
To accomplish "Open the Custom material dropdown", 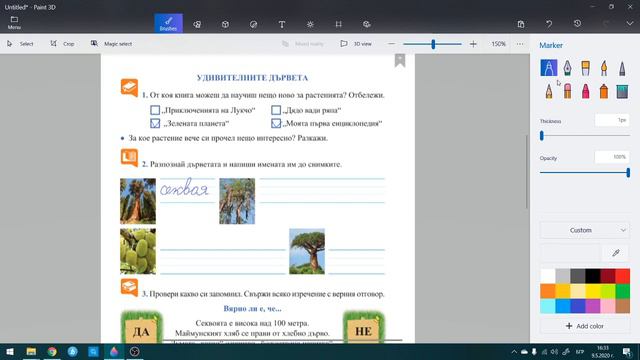I will pos(584,230).
